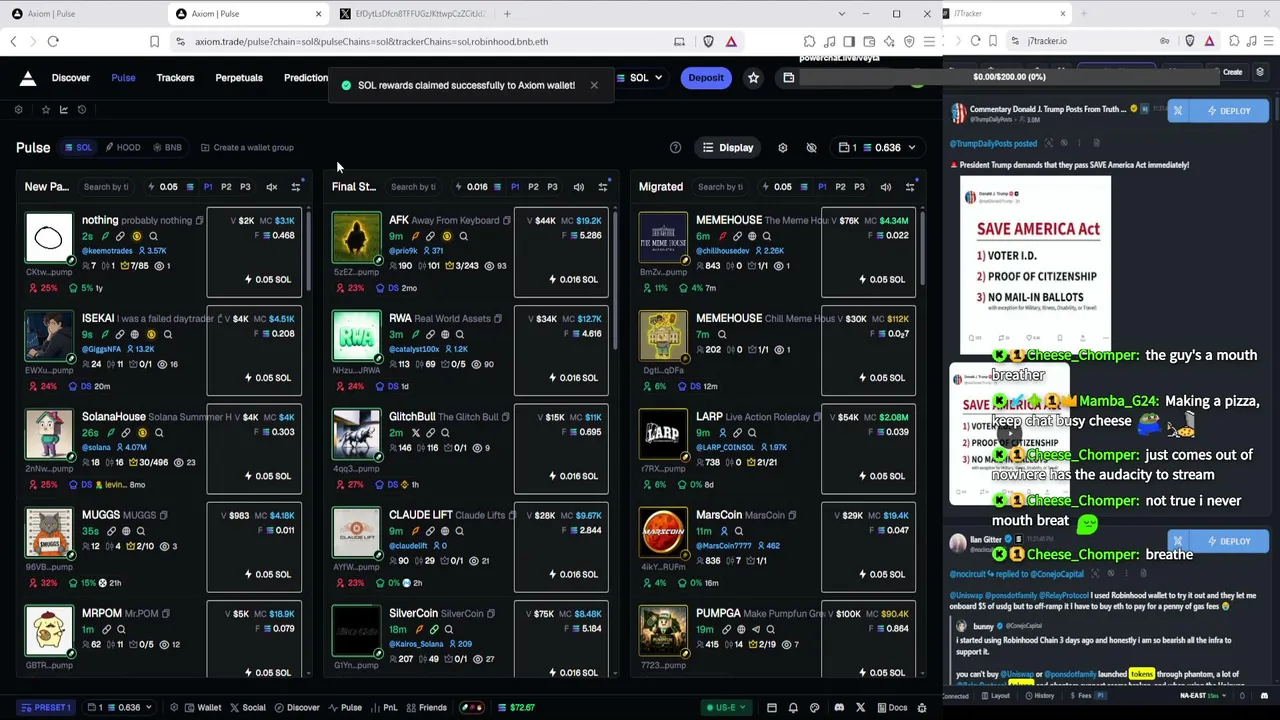Click Create a wallet group
This screenshot has width=1280, height=720.
(x=247, y=148)
